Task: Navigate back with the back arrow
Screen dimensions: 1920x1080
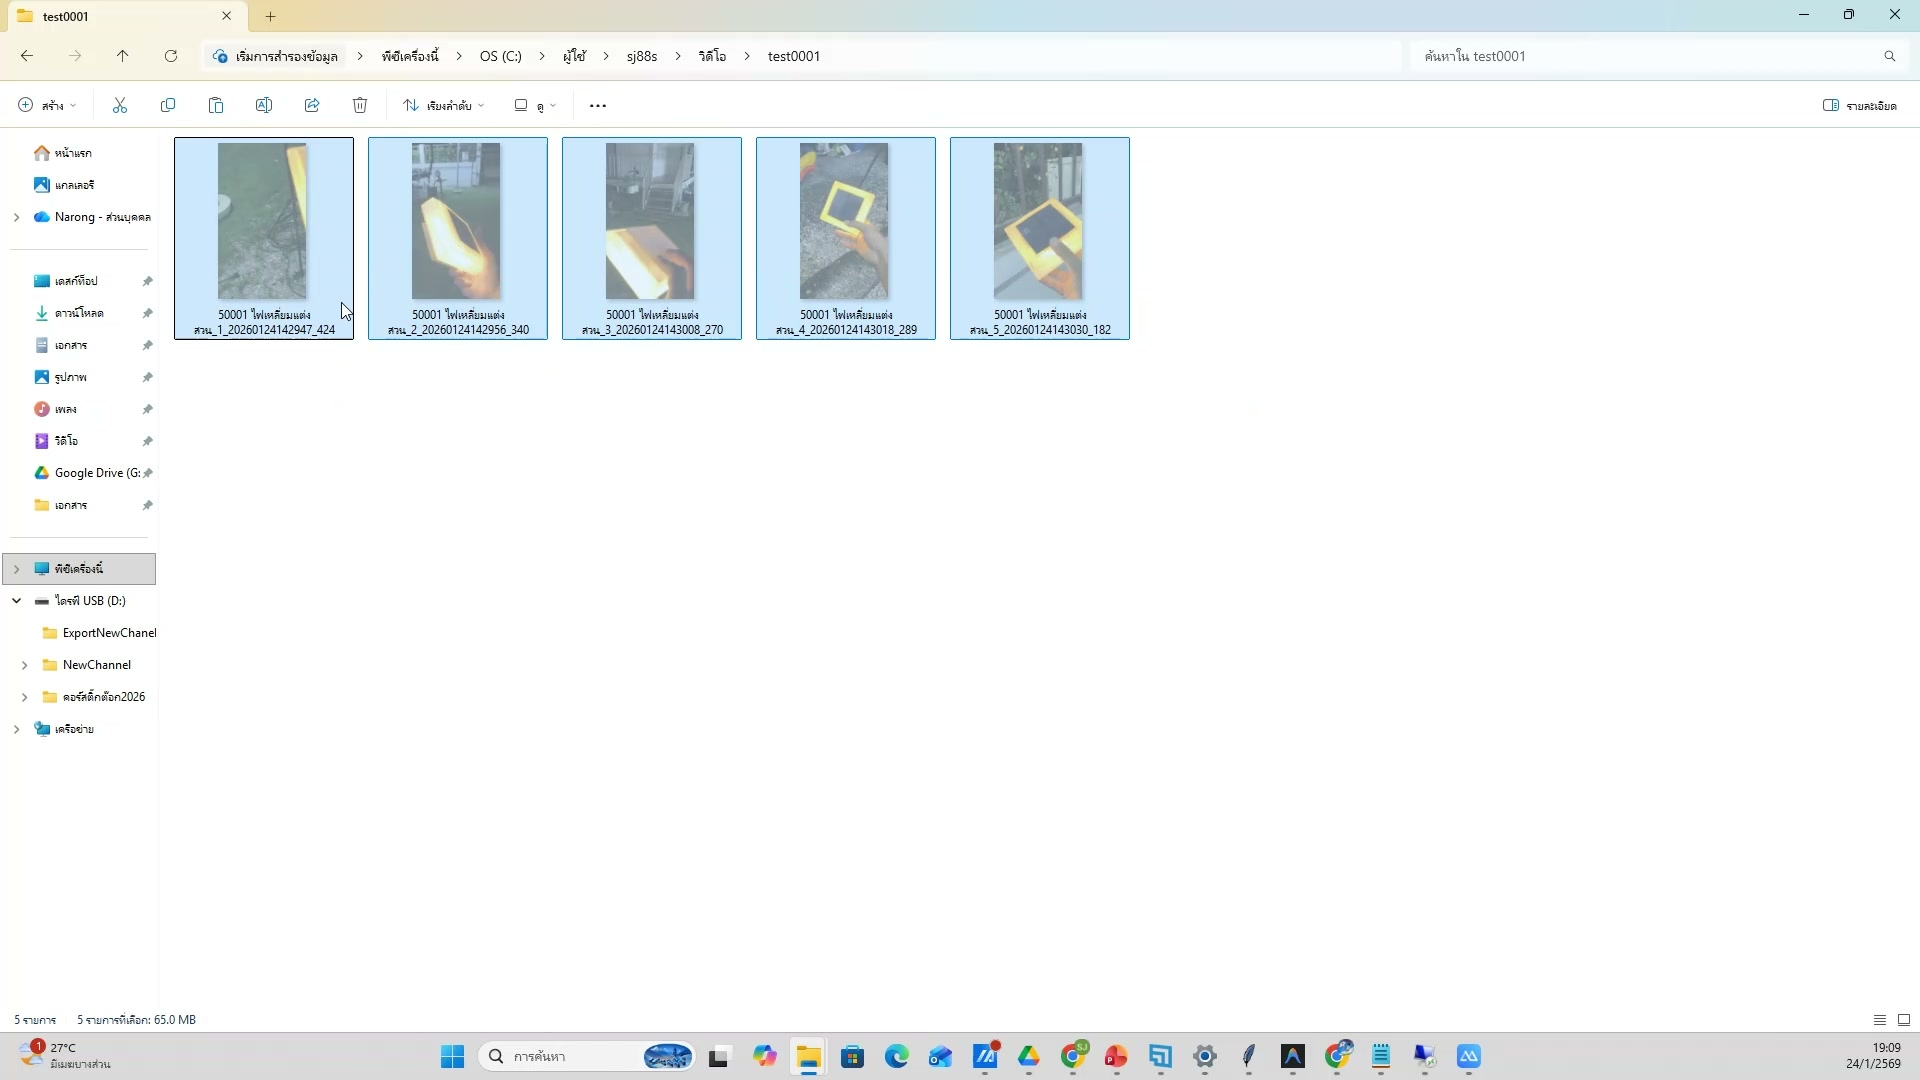Action: (x=26, y=56)
